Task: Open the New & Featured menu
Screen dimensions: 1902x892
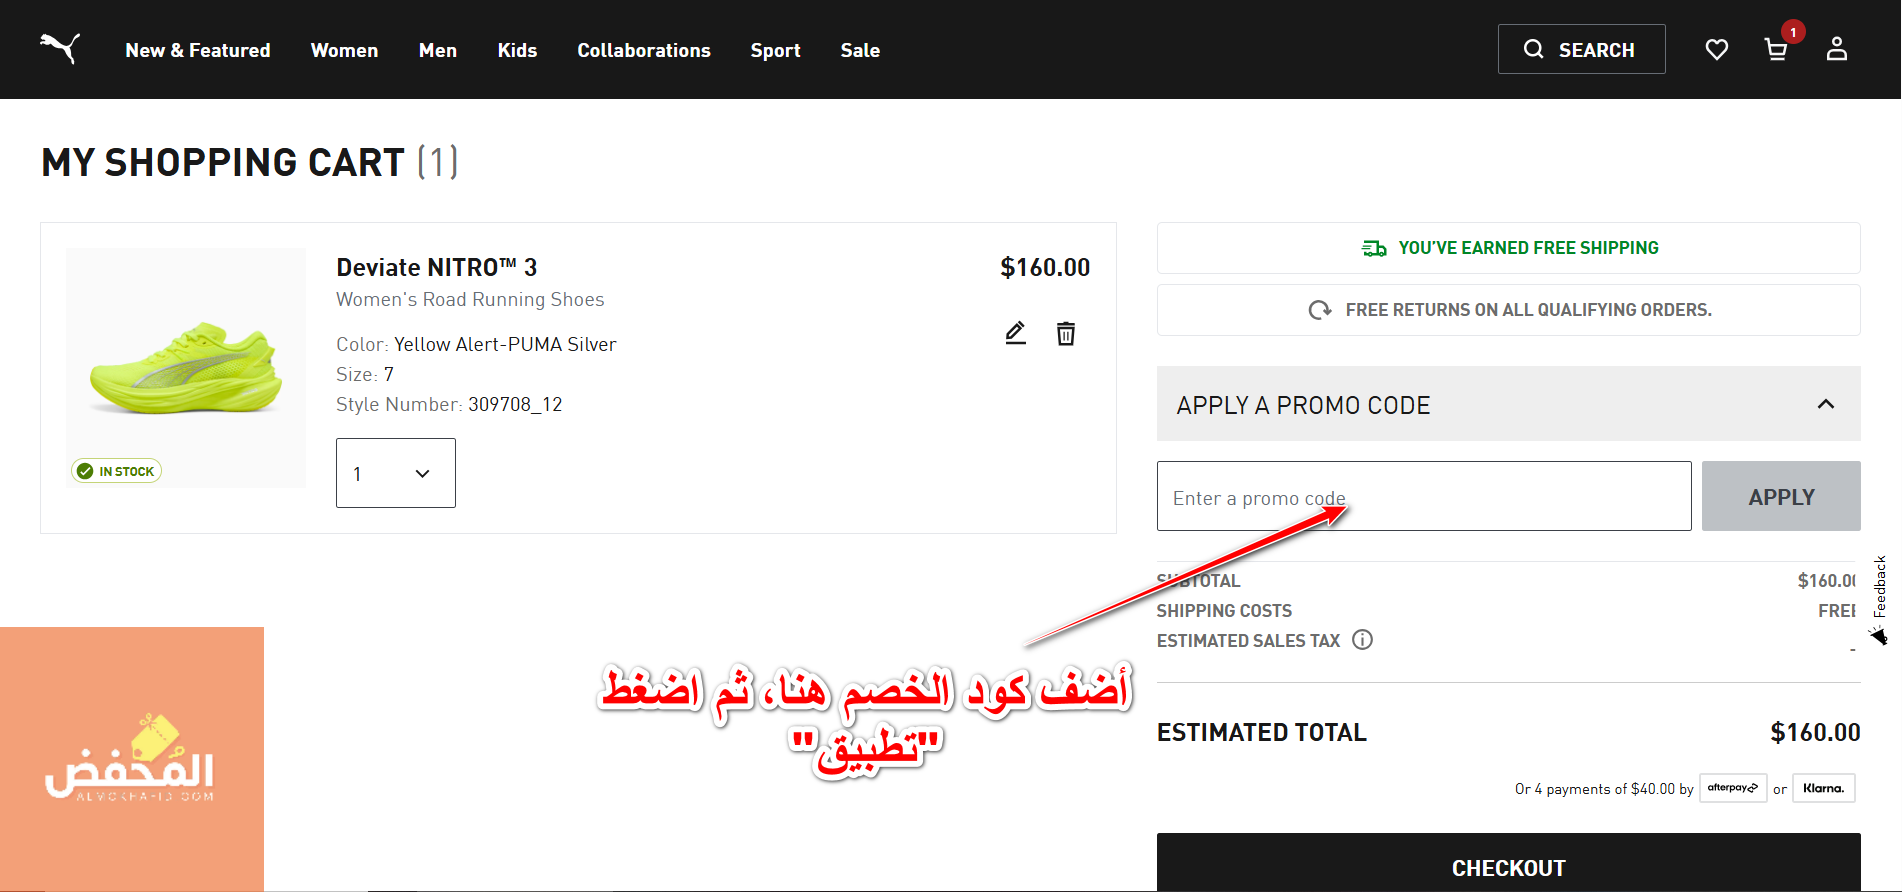Action: click(198, 50)
